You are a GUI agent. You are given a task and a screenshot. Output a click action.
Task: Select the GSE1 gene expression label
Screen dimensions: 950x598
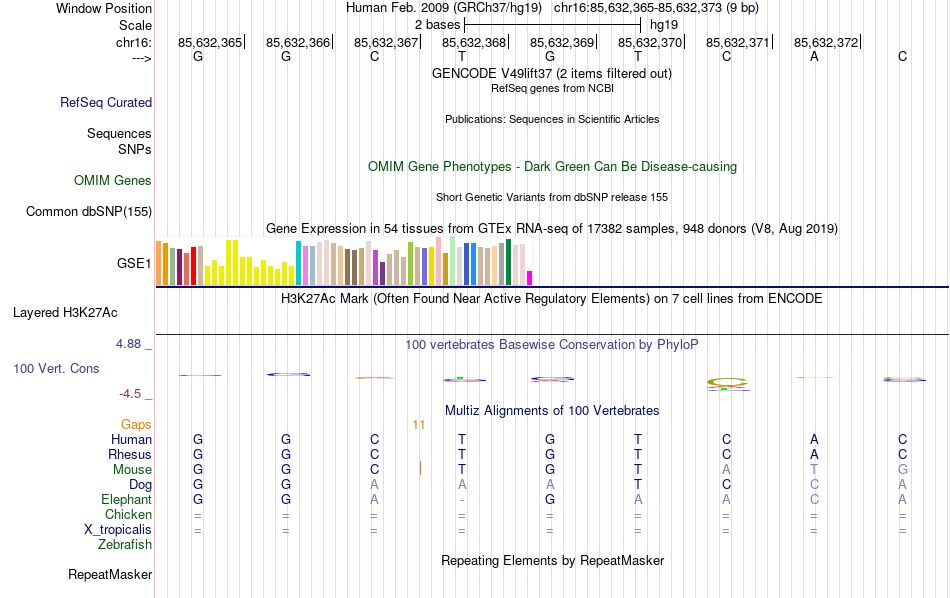click(x=134, y=263)
